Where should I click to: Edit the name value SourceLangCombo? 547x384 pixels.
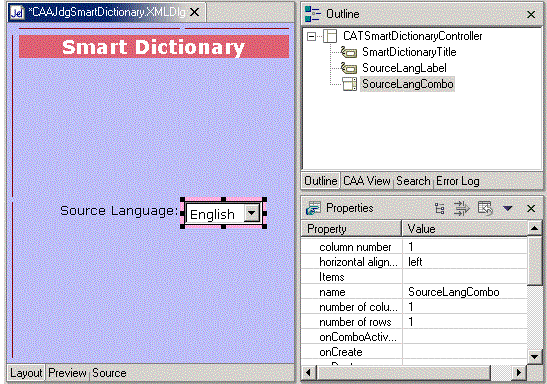pyautogui.click(x=464, y=292)
